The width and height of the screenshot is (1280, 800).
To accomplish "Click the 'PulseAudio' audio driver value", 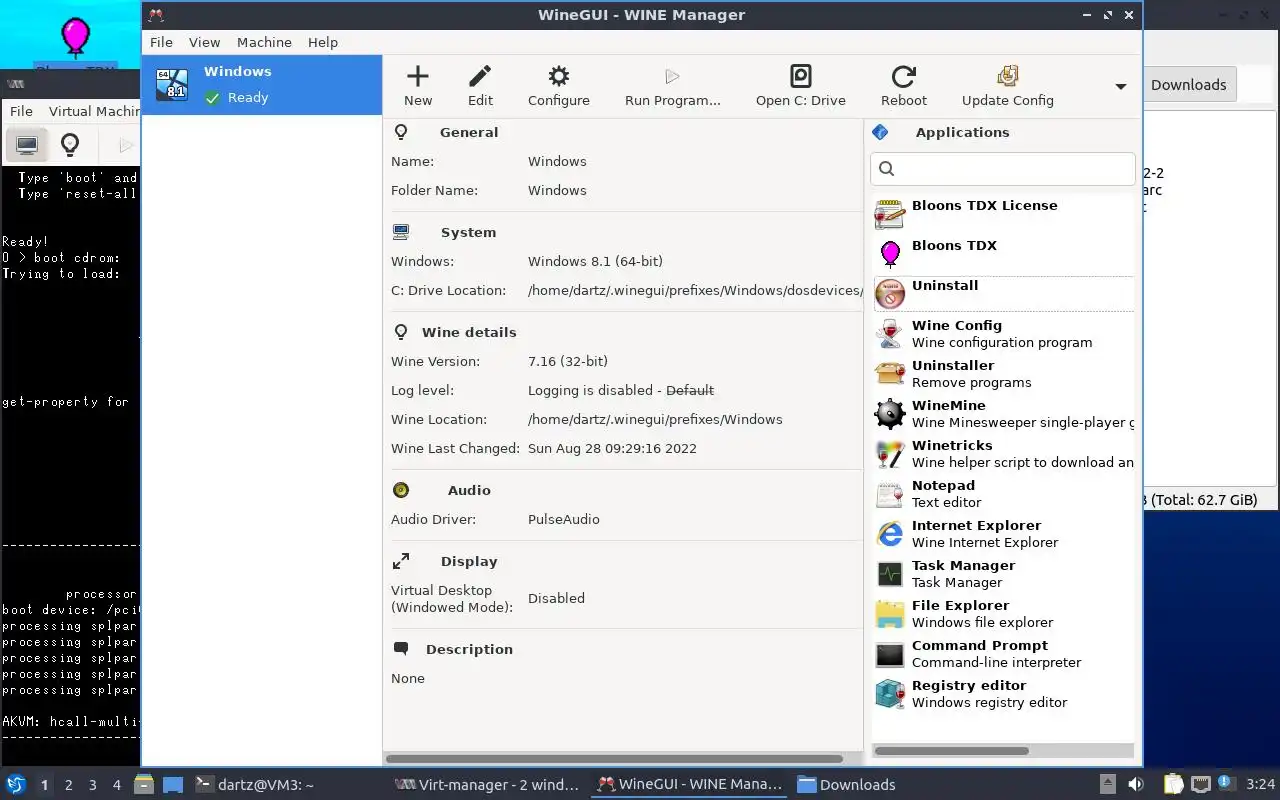I will (x=564, y=519).
